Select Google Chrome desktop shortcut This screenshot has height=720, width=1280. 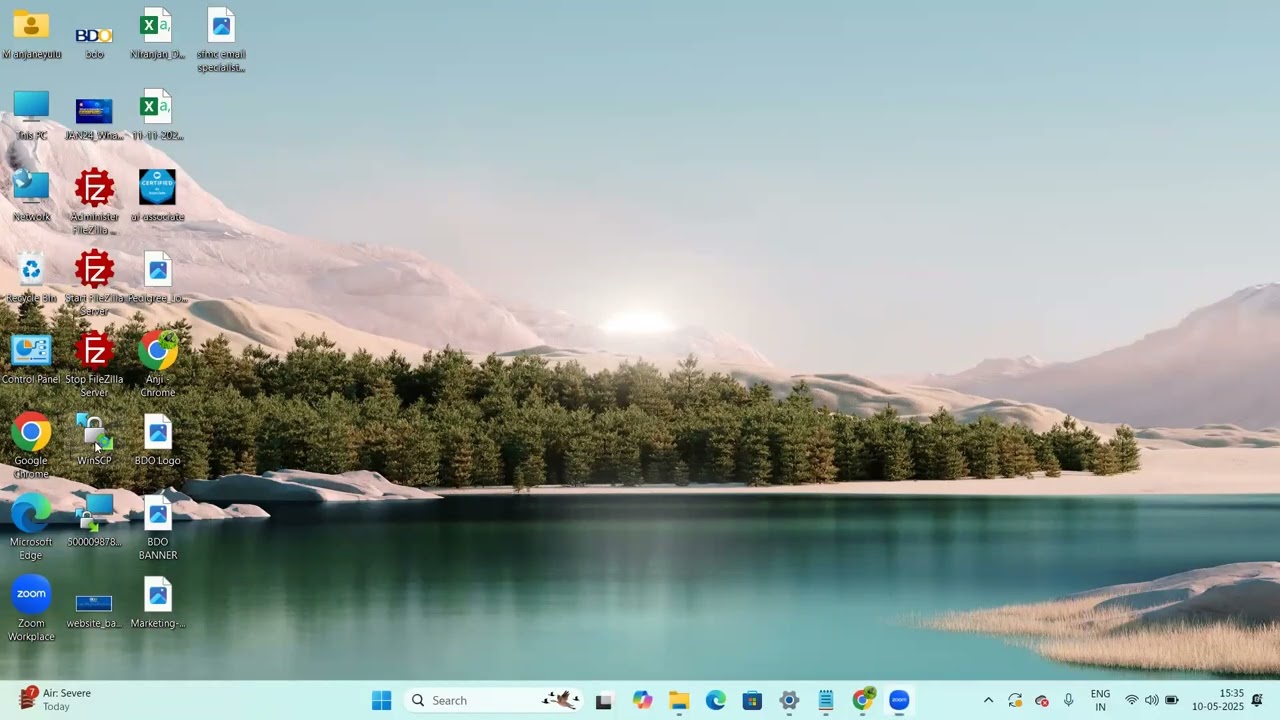31,446
